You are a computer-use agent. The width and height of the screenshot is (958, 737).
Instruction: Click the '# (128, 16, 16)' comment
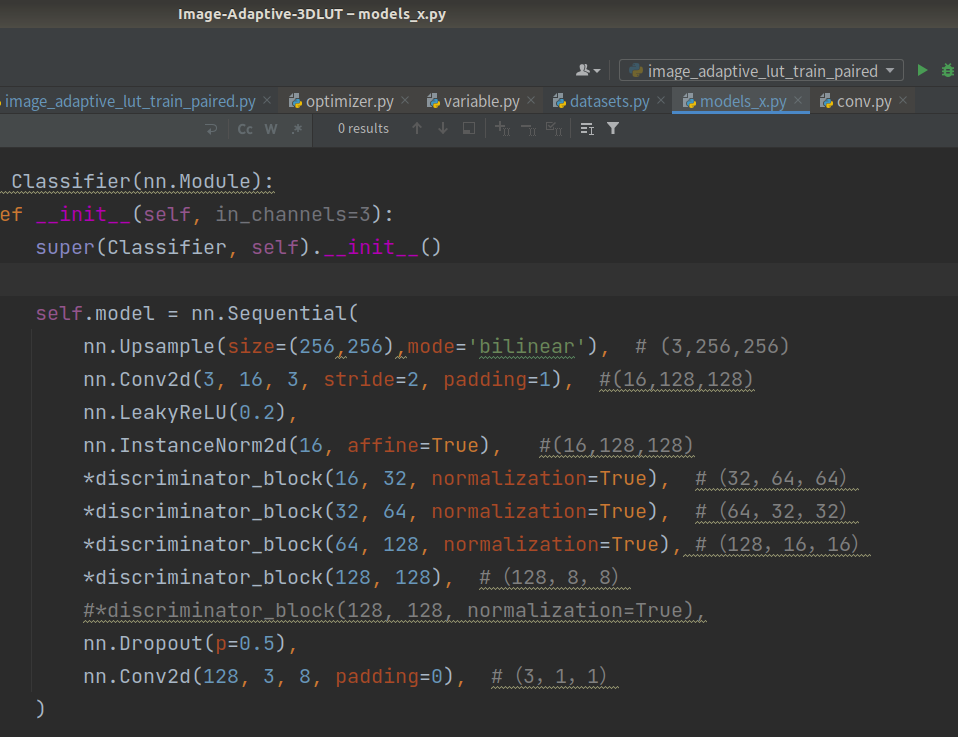[777, 544]
